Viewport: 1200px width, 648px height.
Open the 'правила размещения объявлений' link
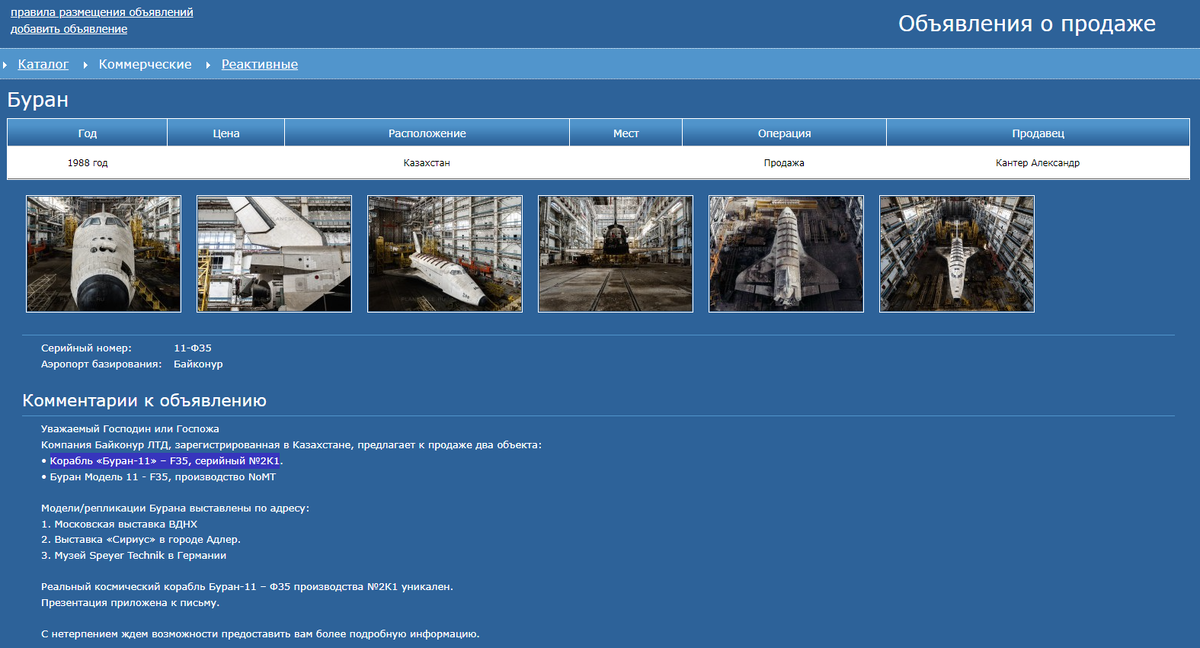(x=102, y=12)
